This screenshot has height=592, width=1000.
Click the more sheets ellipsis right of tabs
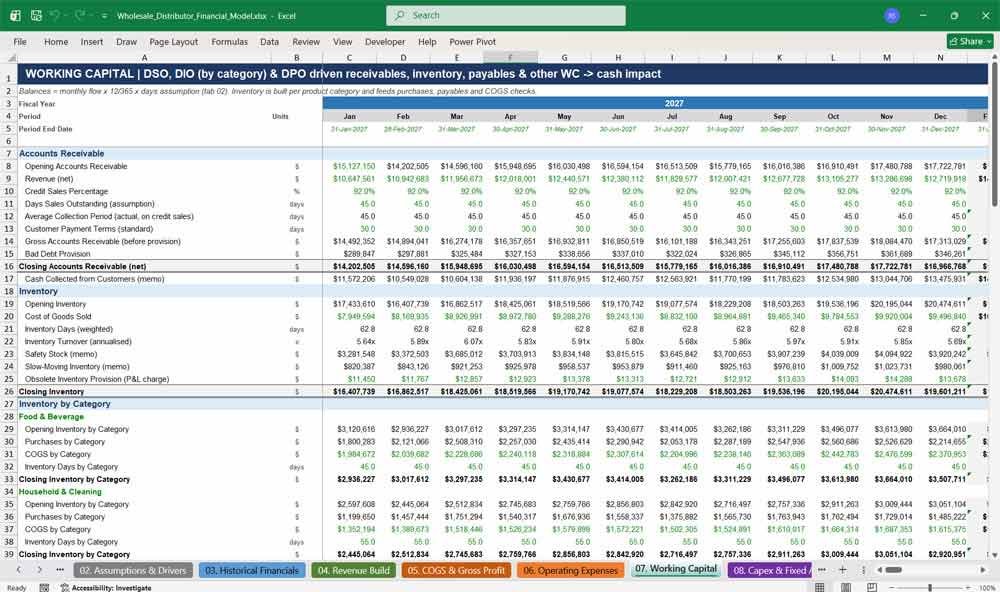pos(821,570)
